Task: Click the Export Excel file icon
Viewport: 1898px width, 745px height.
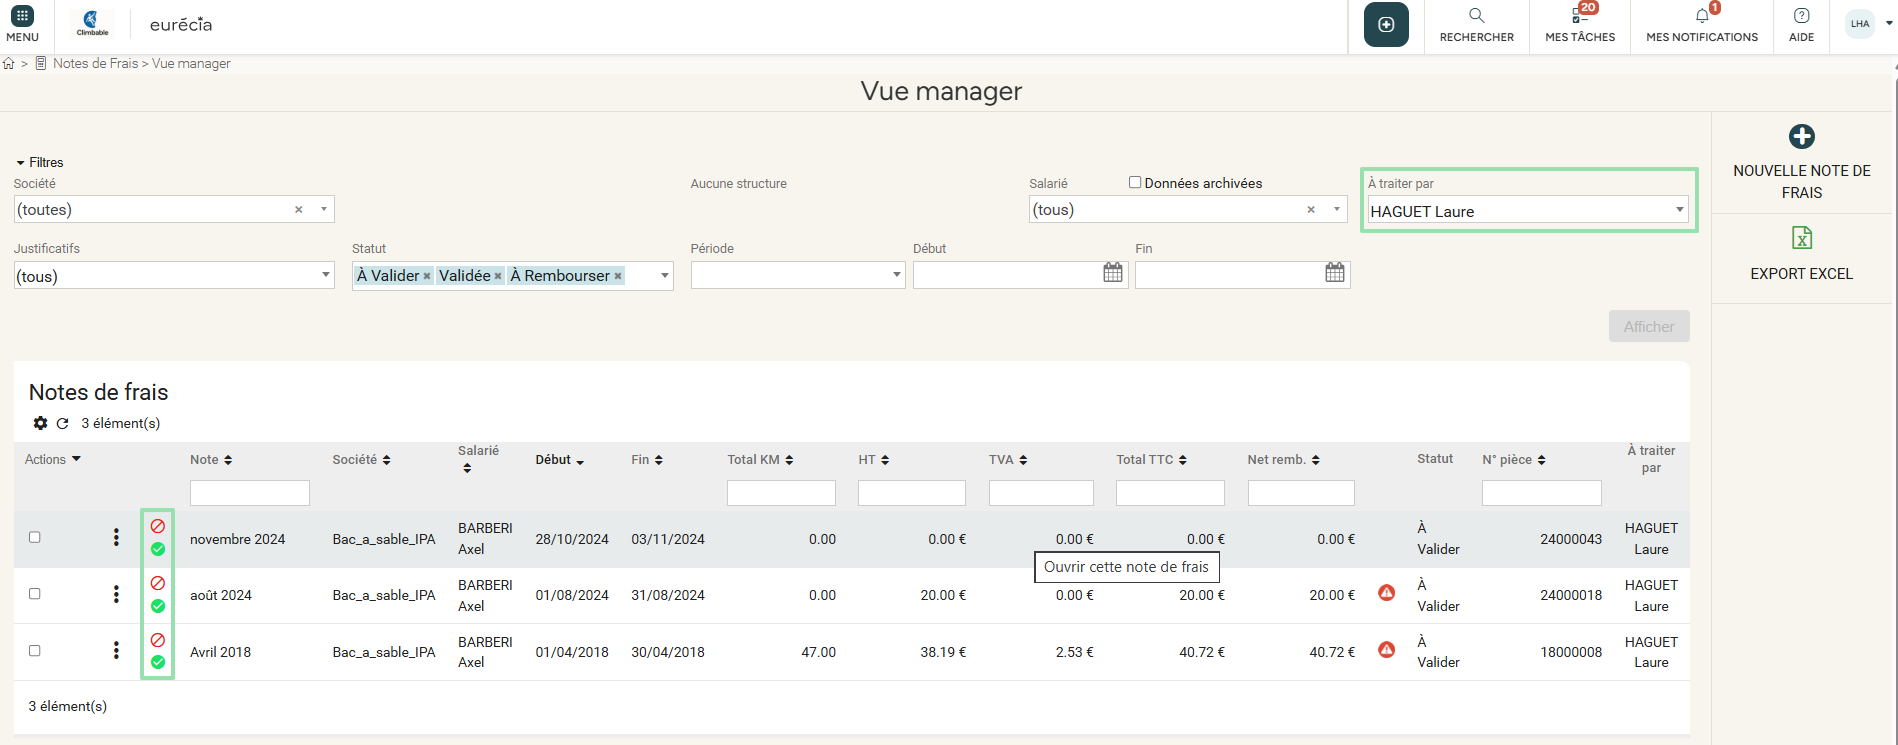Action: [1801, 238]
